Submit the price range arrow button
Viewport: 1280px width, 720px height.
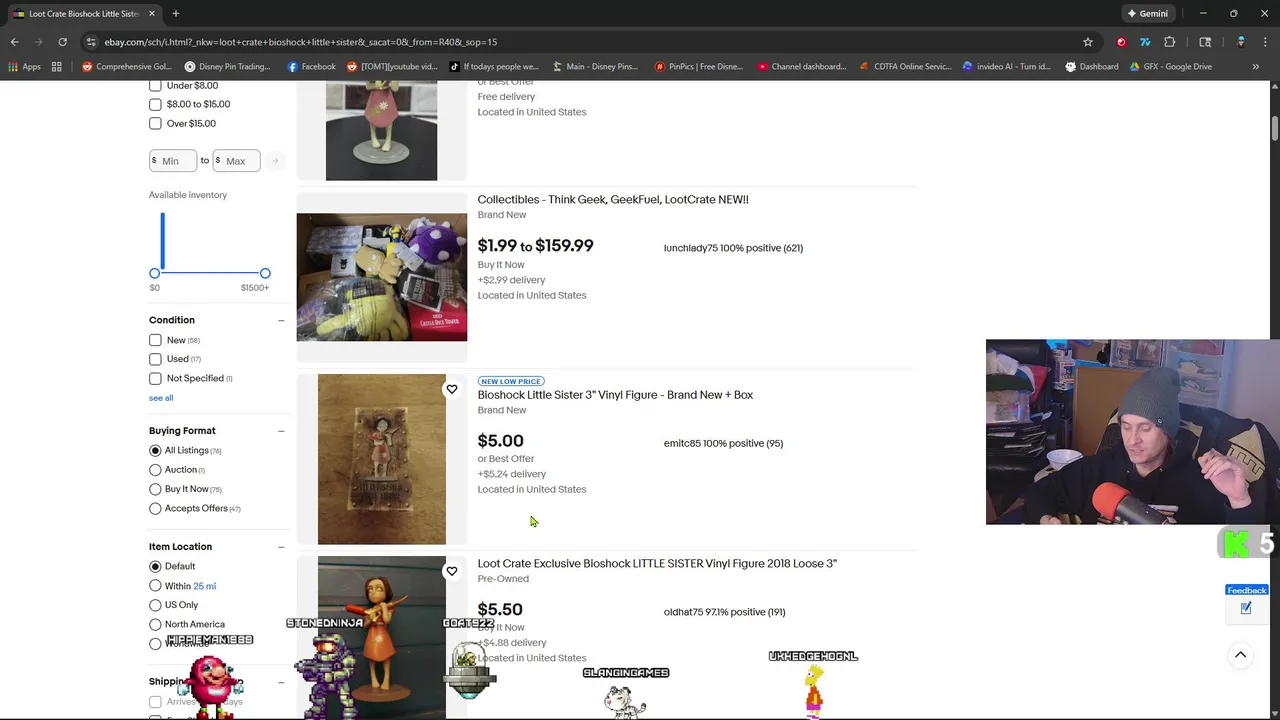coord(275,161)
